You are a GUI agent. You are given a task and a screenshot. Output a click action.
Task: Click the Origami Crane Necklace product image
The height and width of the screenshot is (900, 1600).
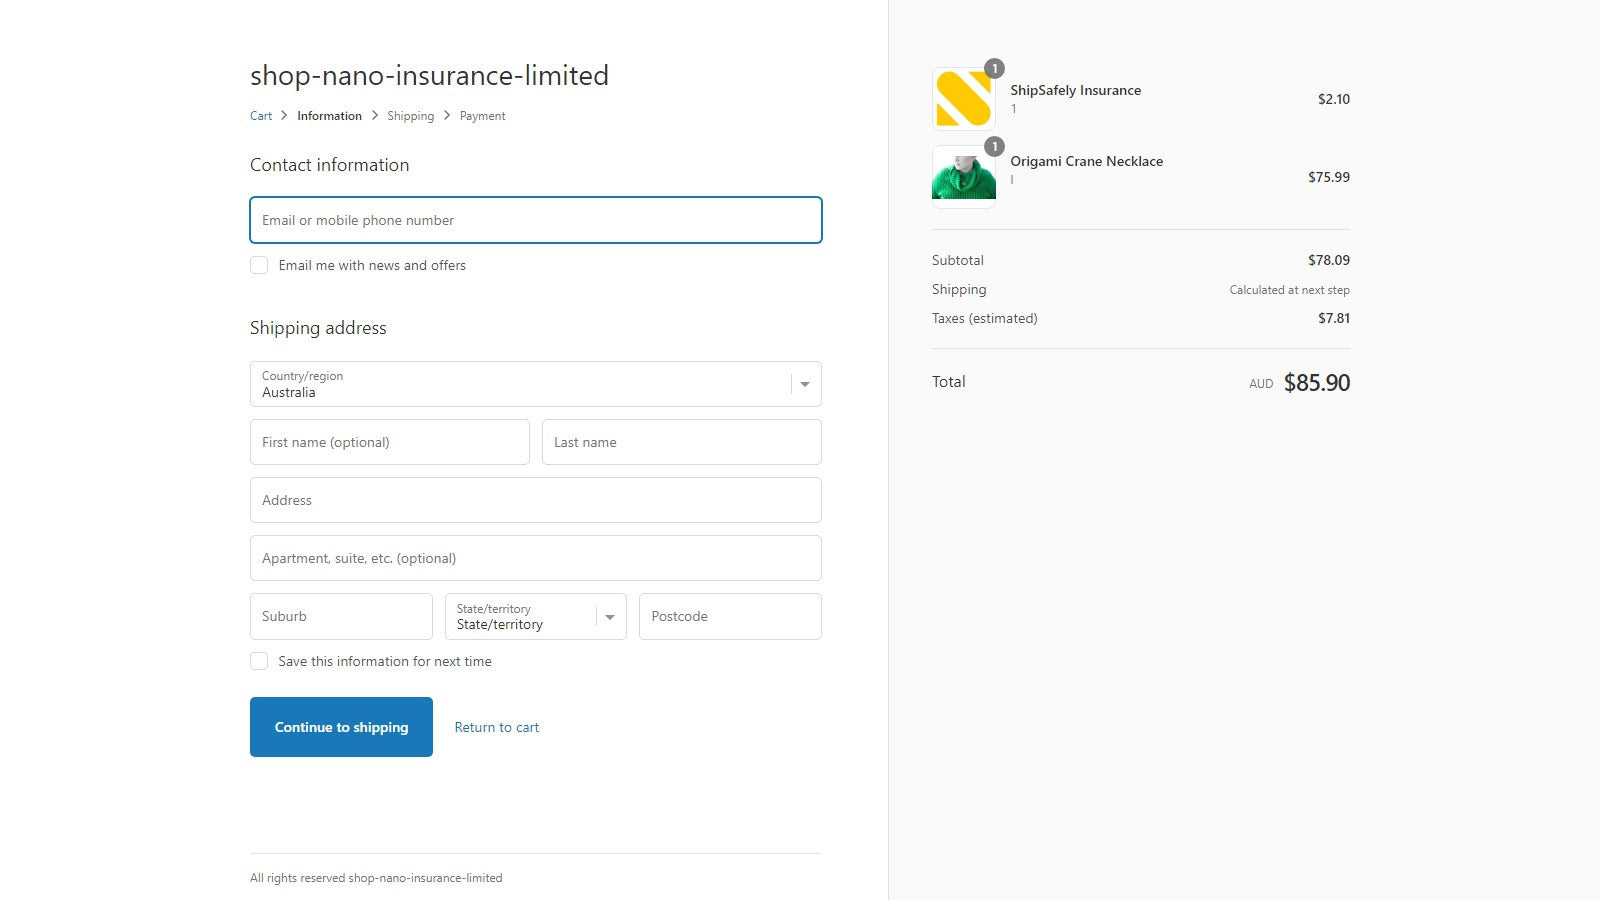pos(964,177)
